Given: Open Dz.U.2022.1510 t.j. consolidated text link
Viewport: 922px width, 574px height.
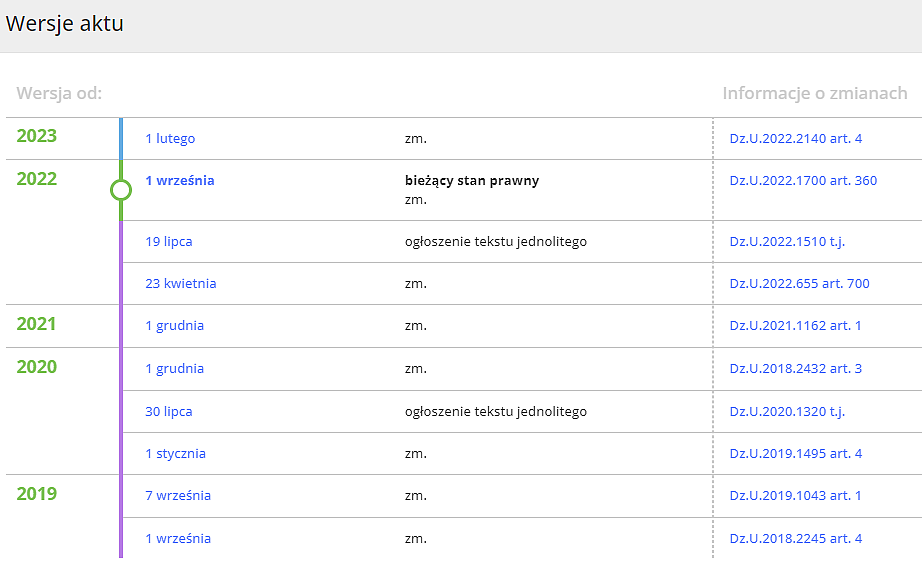Looking at the screenshot, I should tap(788, 242).
